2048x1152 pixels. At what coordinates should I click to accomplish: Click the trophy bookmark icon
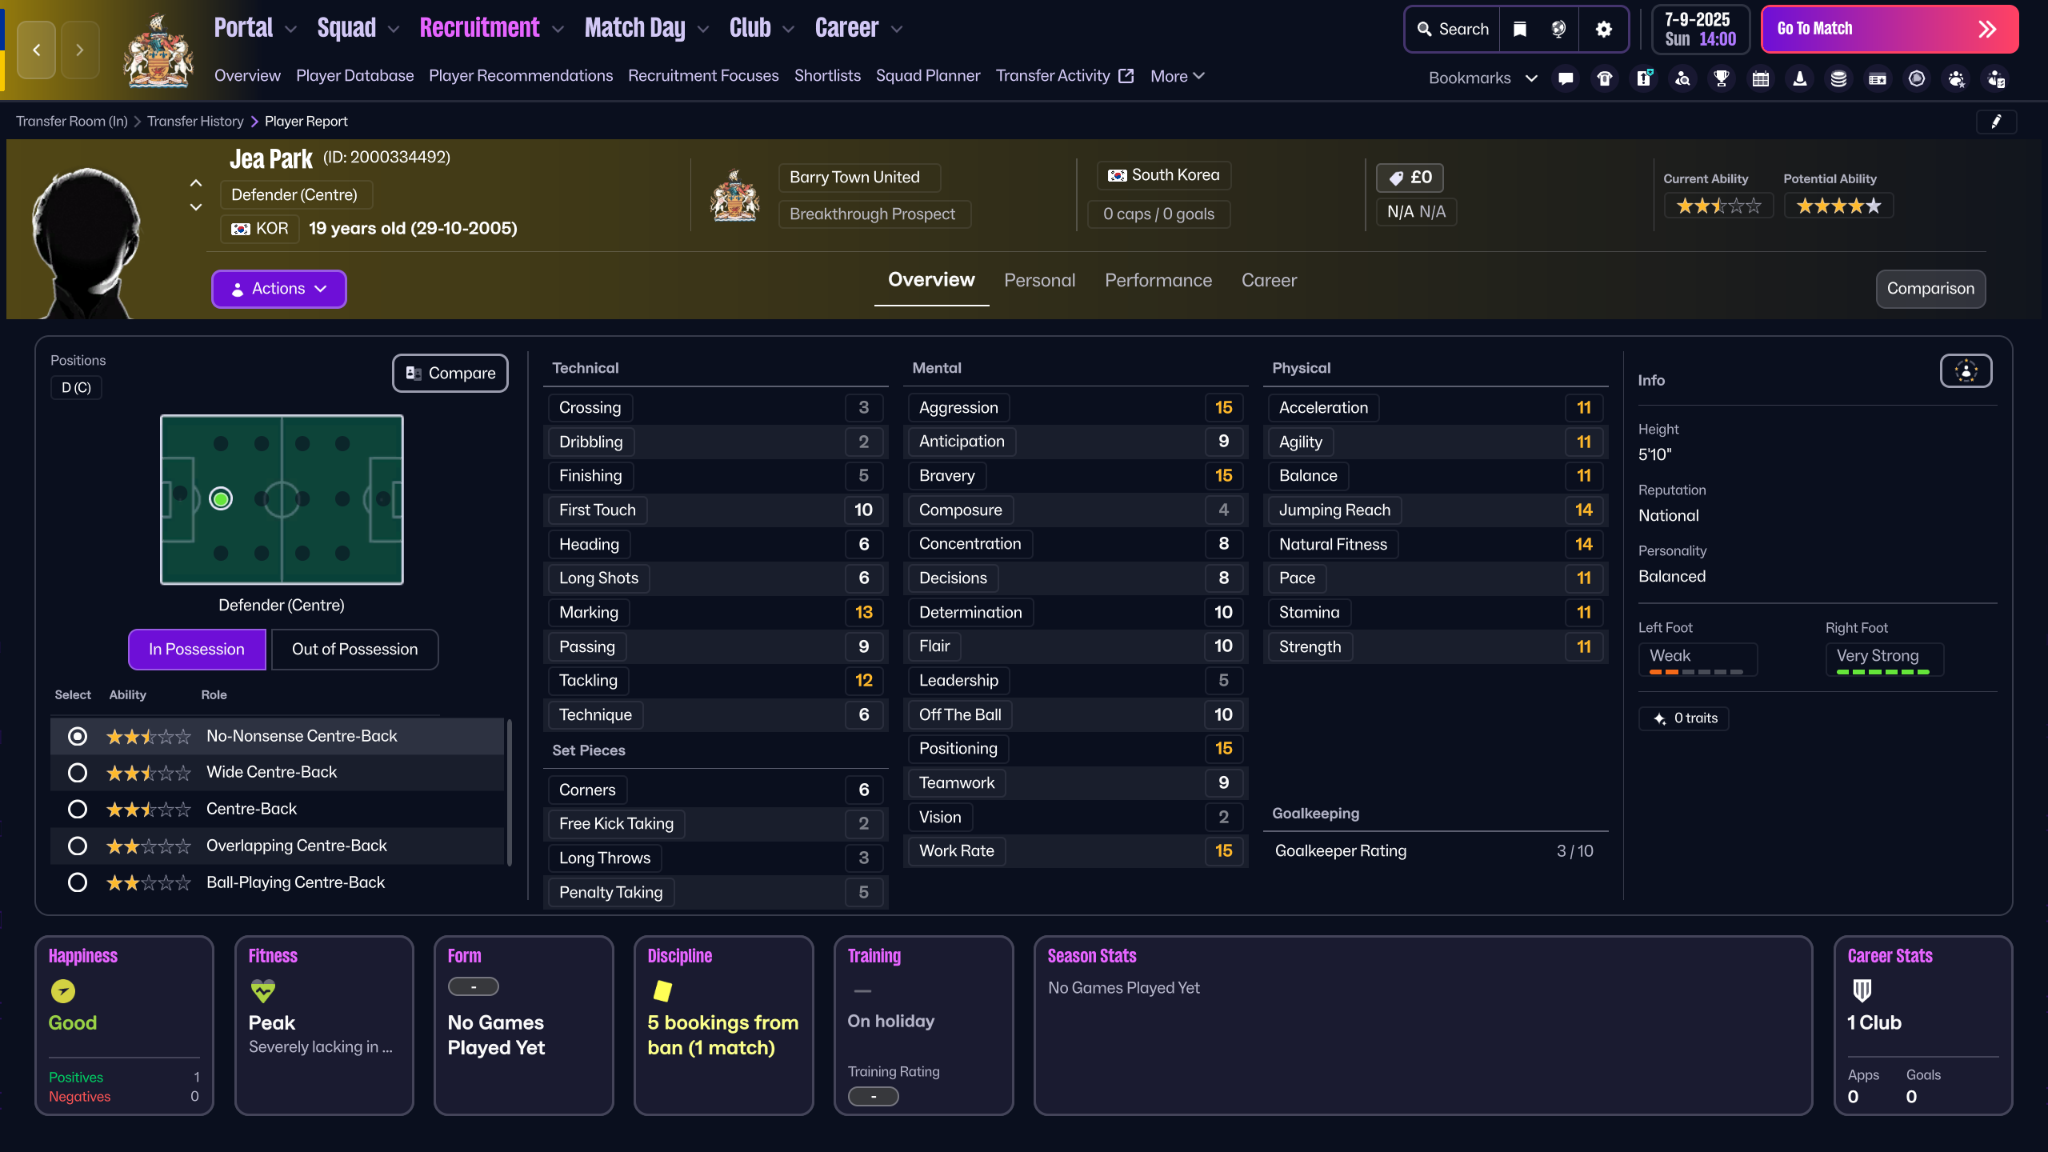click(x=1721, y=78)
